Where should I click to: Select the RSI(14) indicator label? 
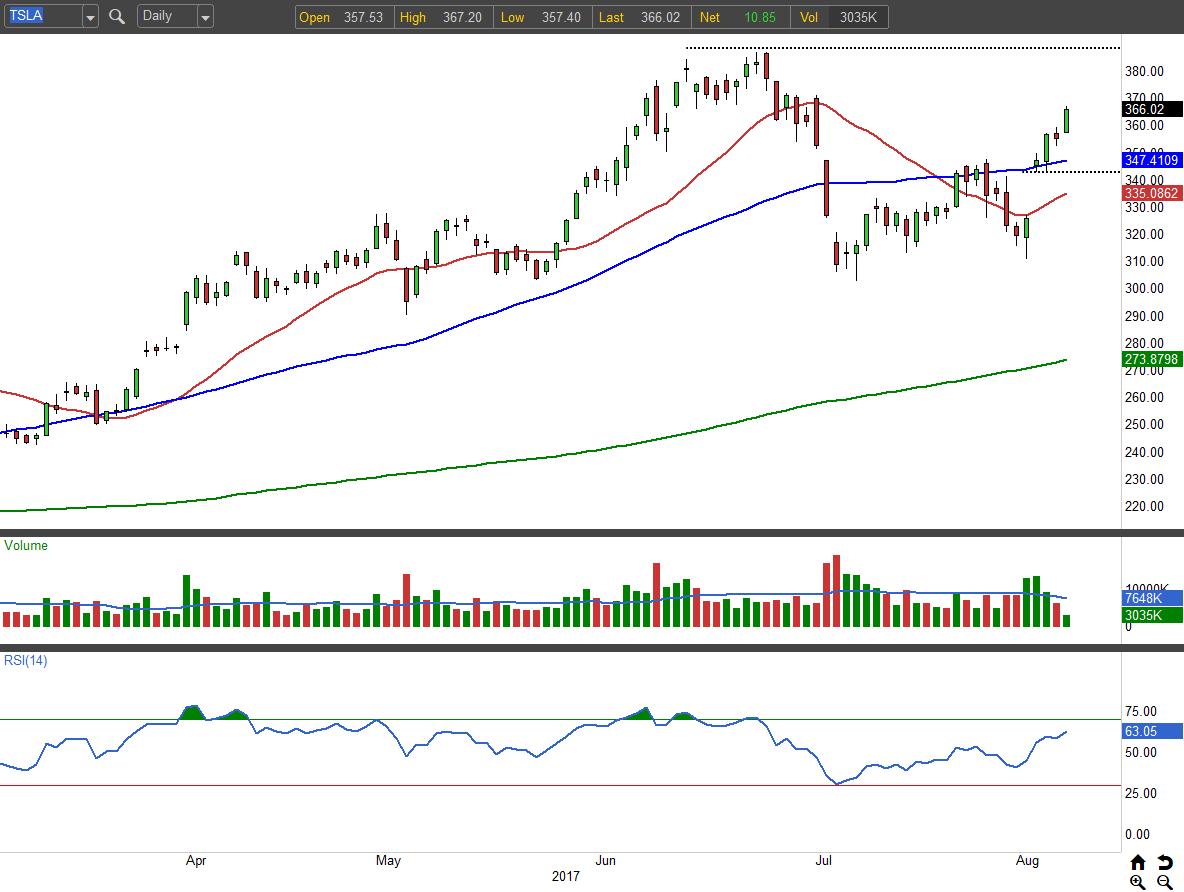click(x=26, y=660)
